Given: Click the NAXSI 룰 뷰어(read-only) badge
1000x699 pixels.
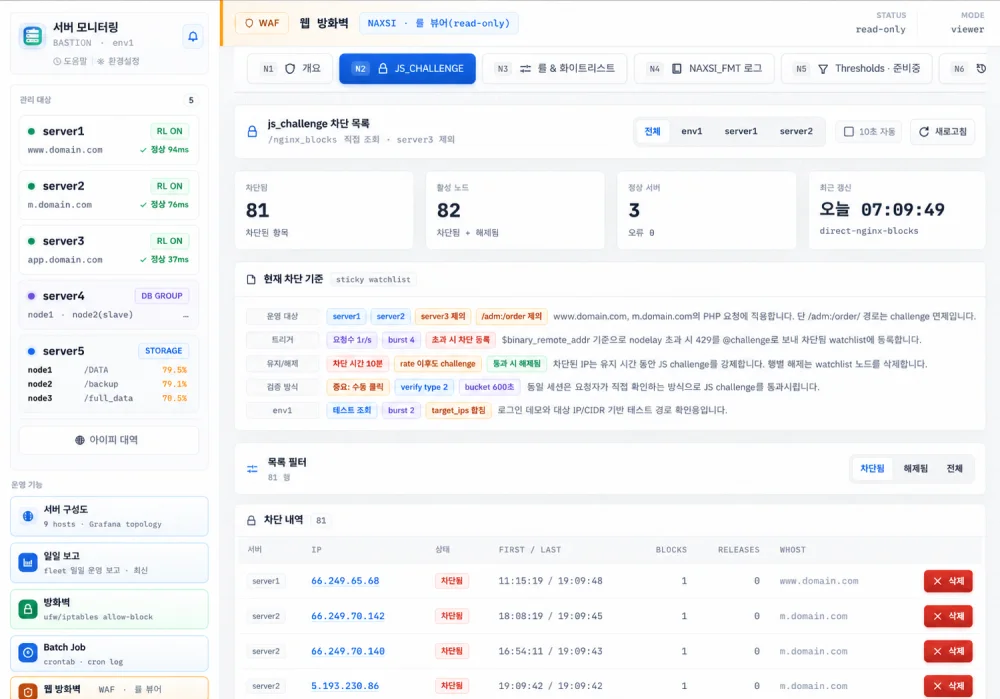Looking at the screenshot, I should click(x=439, y=23).
